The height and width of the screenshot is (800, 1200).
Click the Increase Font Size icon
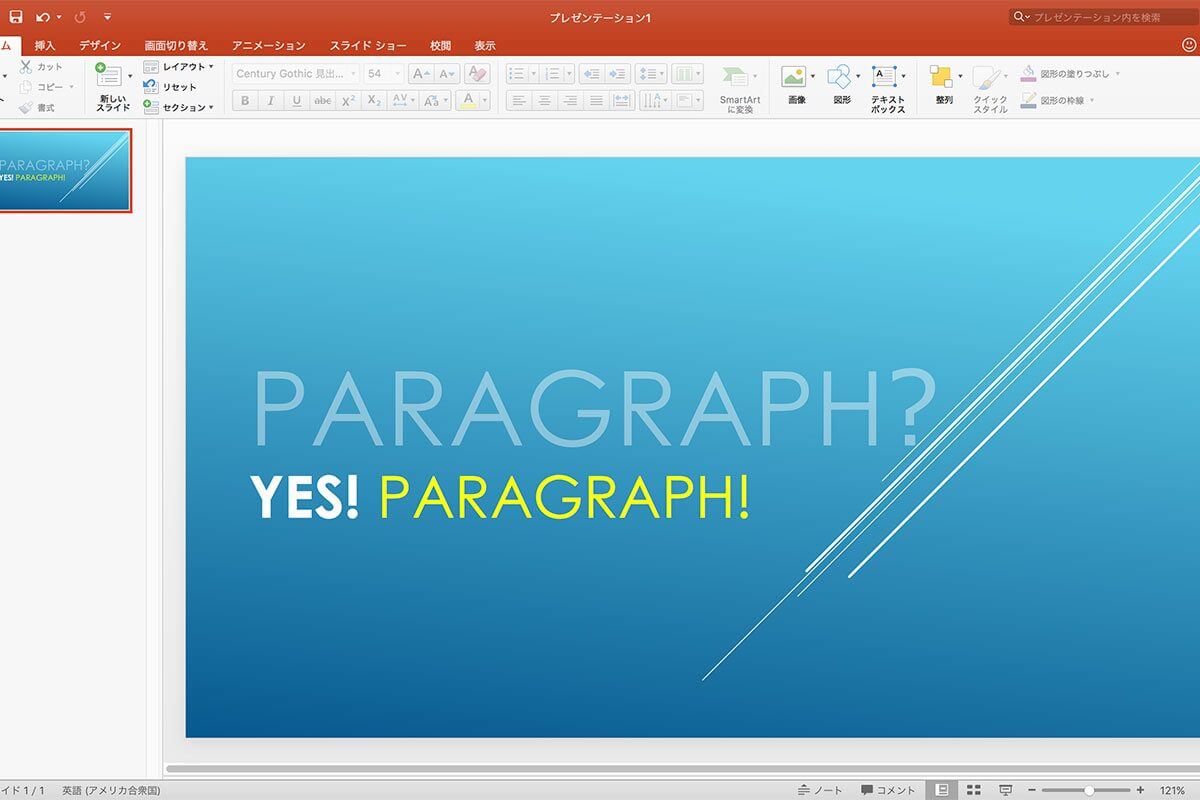[x=421, y=74]
